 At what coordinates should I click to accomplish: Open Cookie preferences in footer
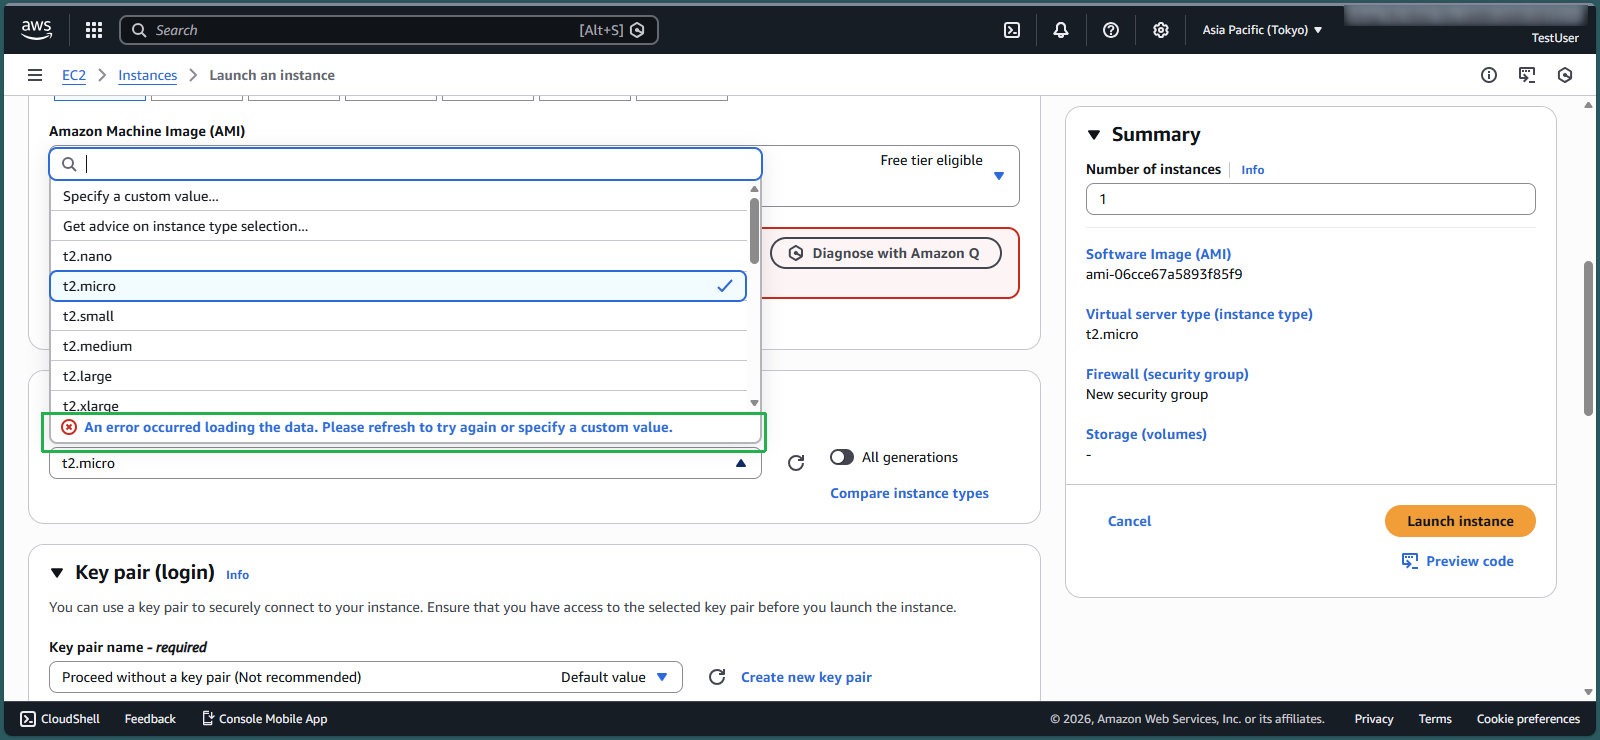click(x=1528, y=719)
